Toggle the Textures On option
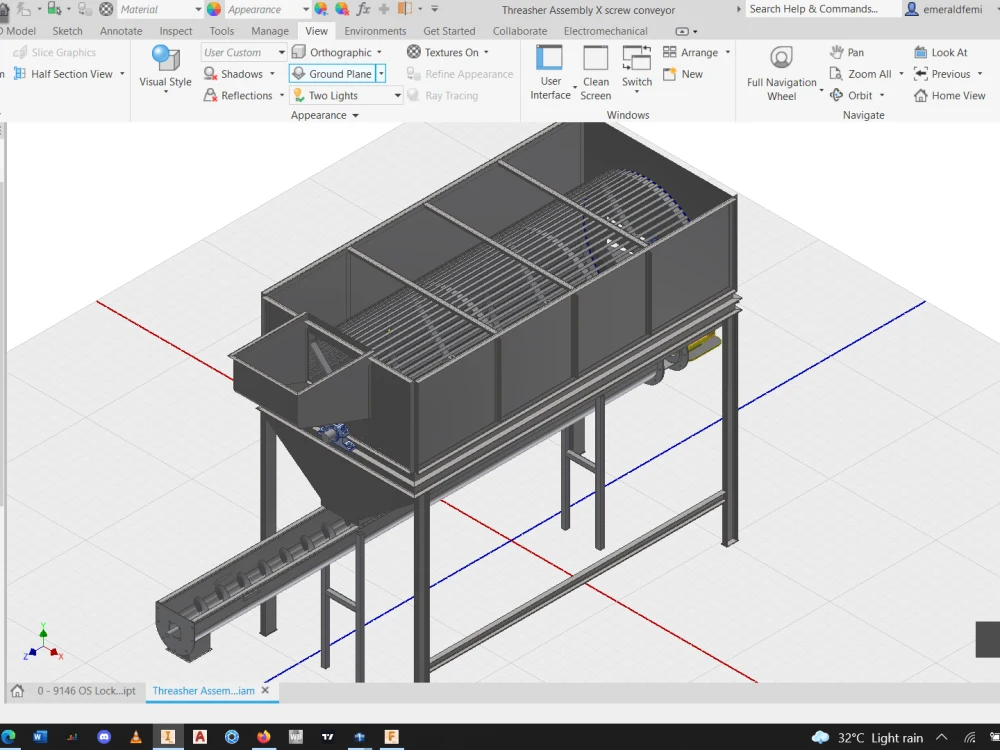1000x750 pixels. tap(448, 52)
